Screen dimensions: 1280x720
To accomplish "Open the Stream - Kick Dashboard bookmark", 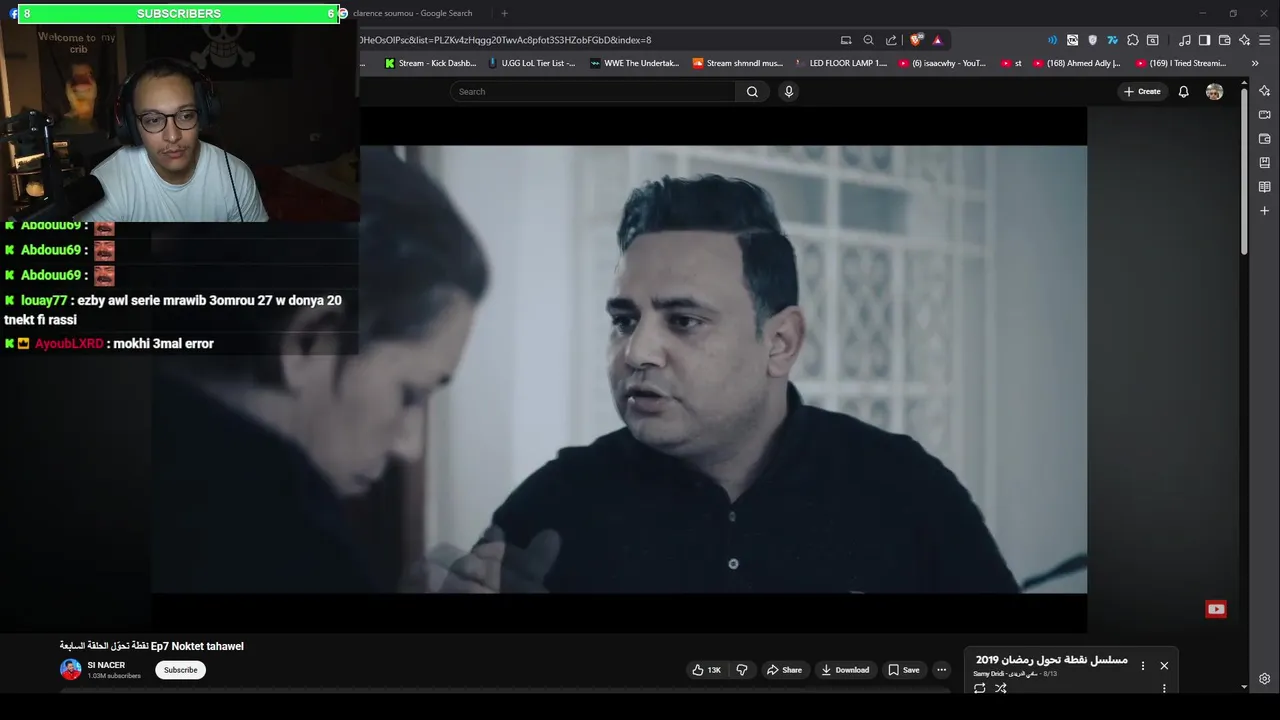I will pyautogui.click(x=430, y=63).
